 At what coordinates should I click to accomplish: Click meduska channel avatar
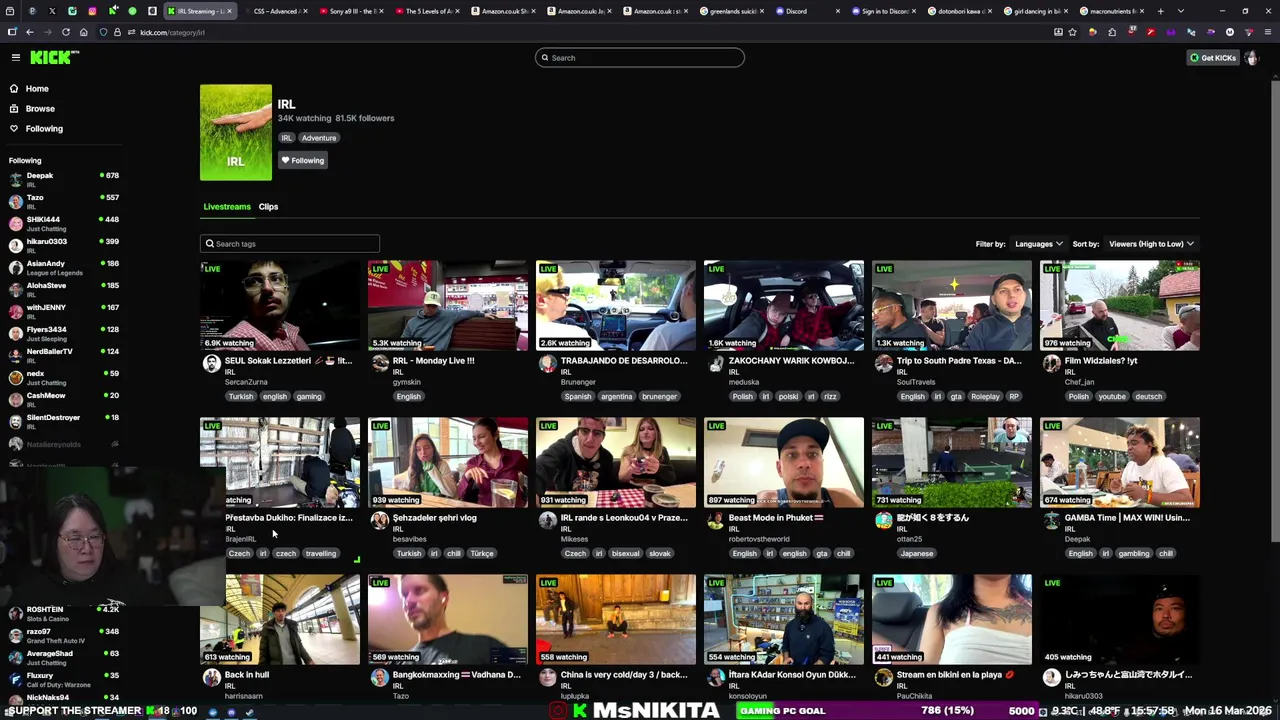(x=715, y=364)
